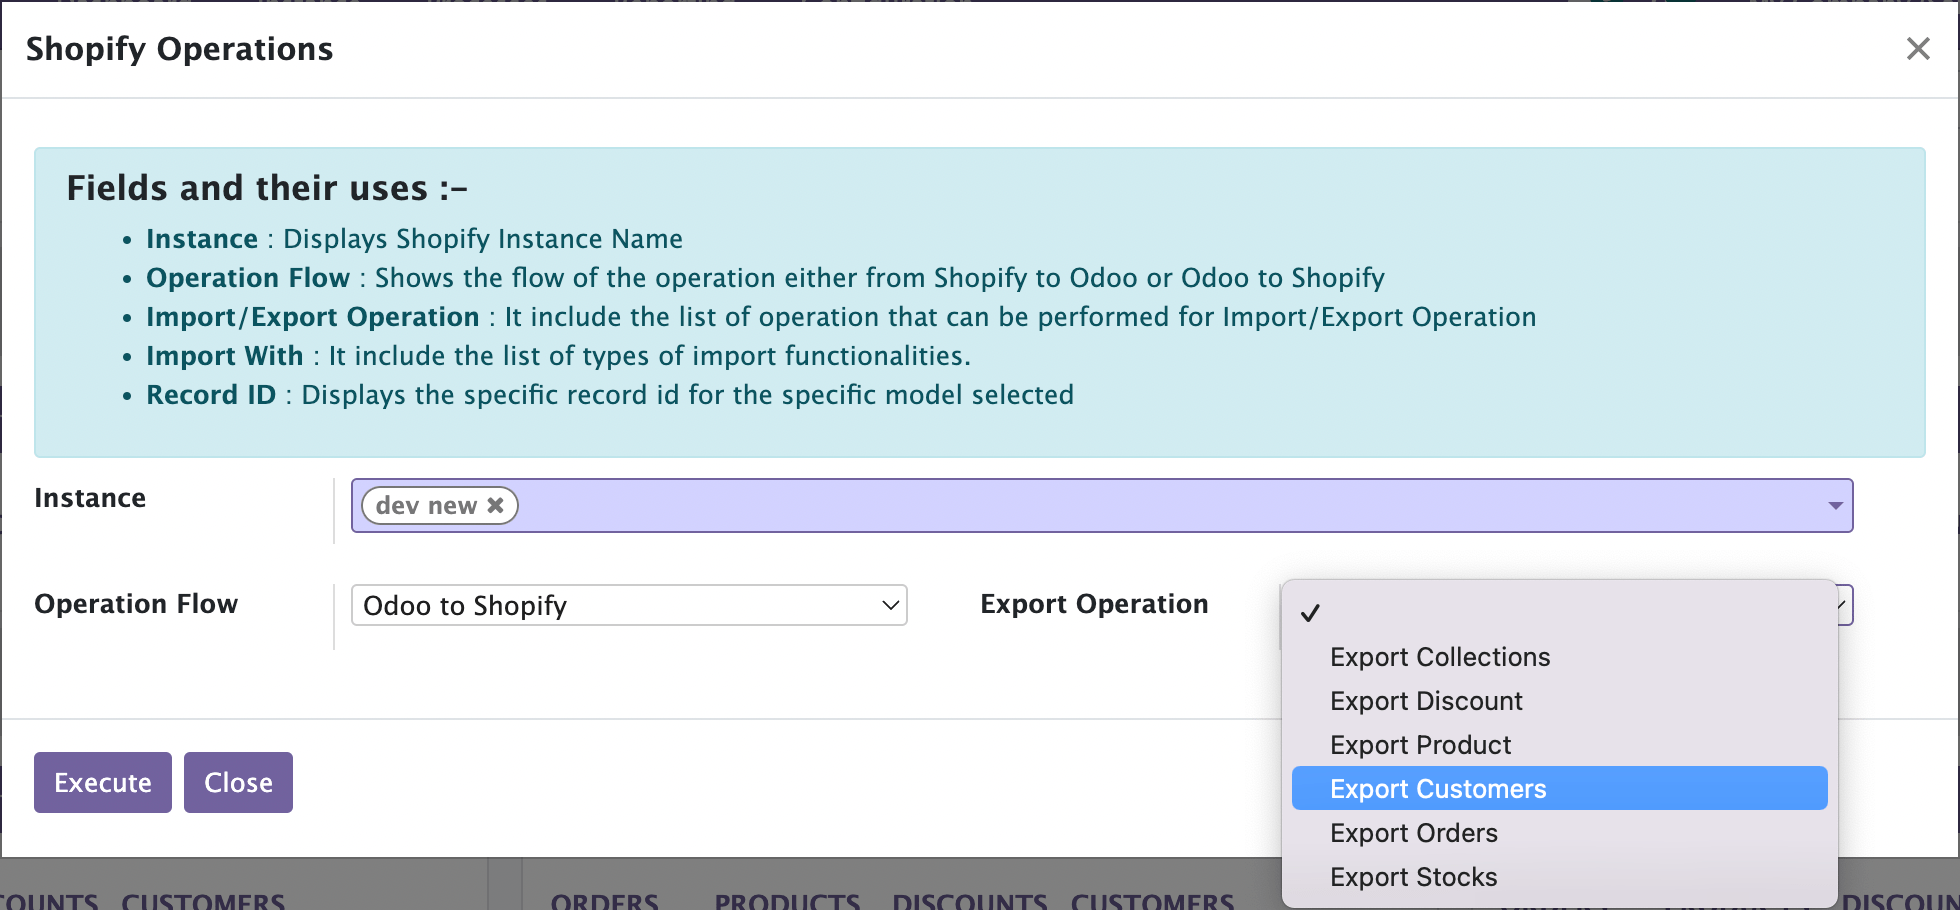This screenshot has height=910, width=1960.
Task: Click the Export Operation field label
Action: tap(1094, 604)
